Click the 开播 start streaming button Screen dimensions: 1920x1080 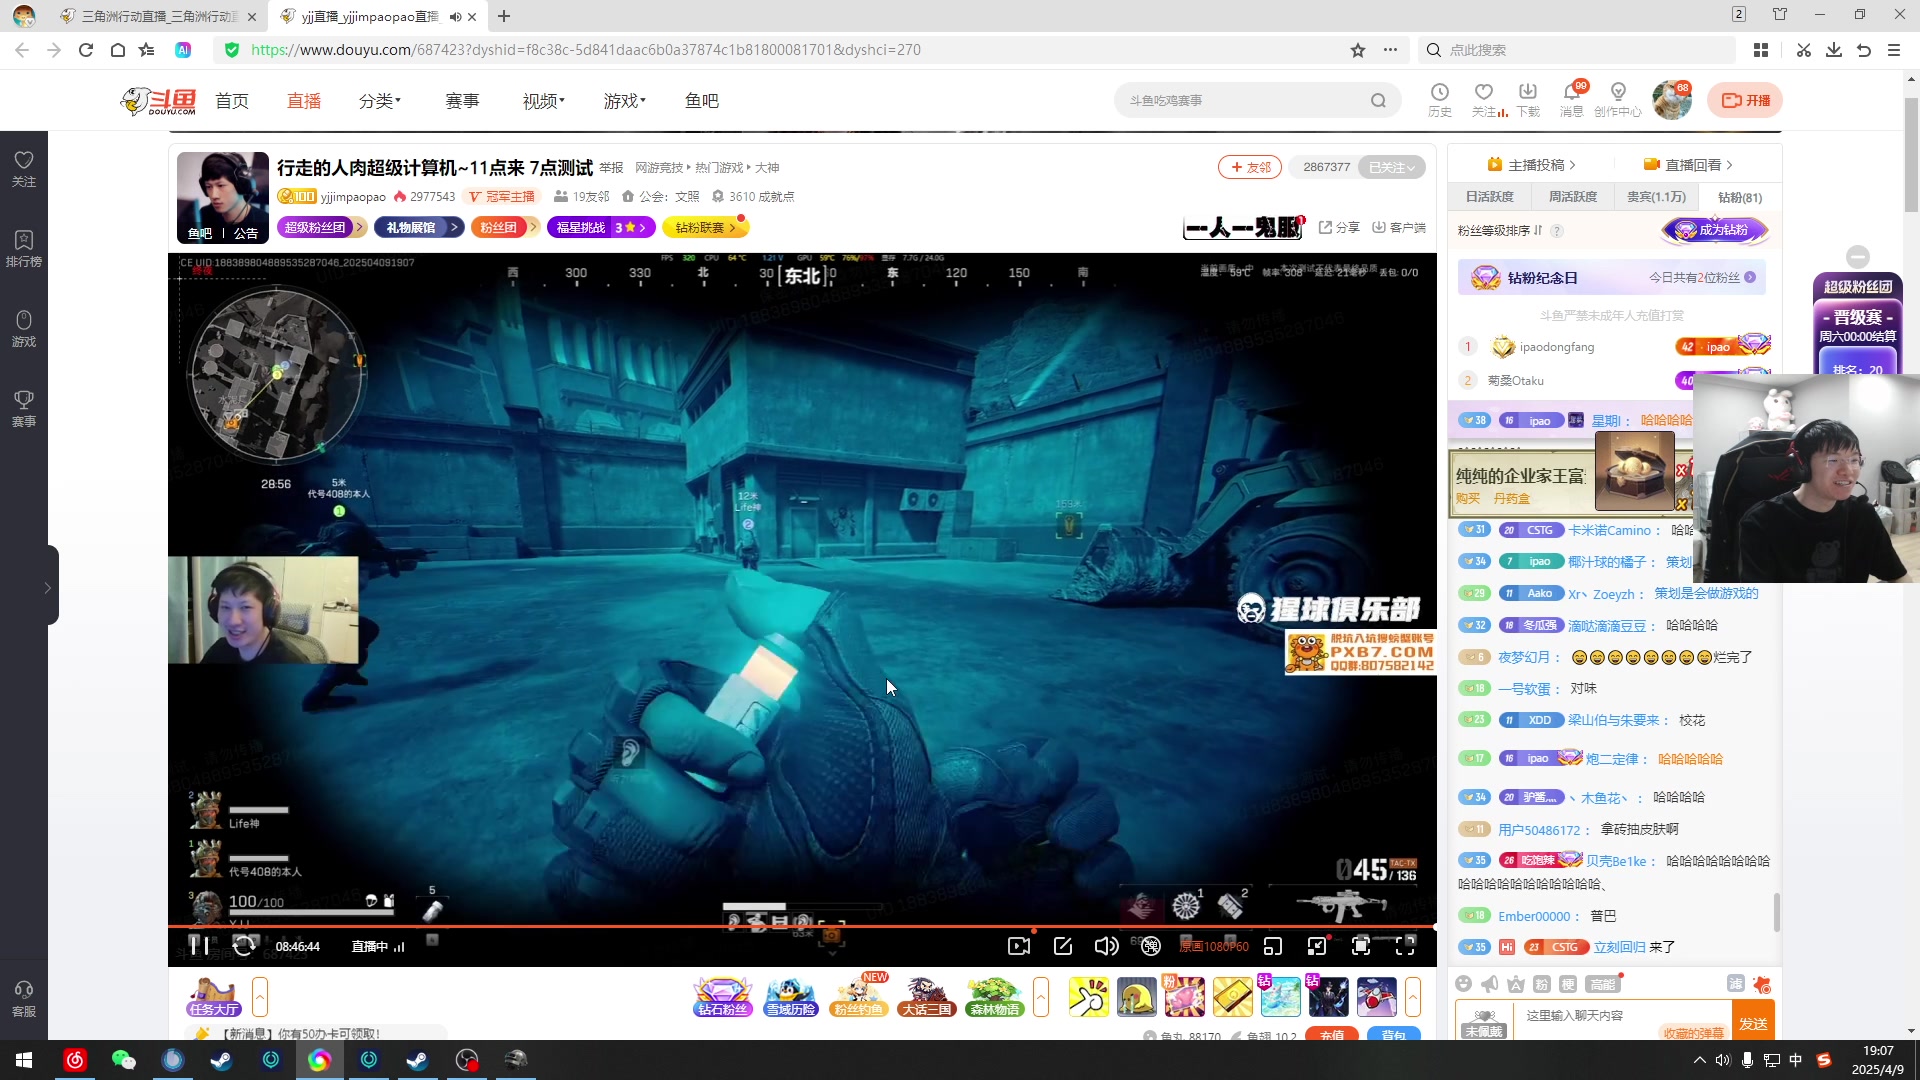1745,100
